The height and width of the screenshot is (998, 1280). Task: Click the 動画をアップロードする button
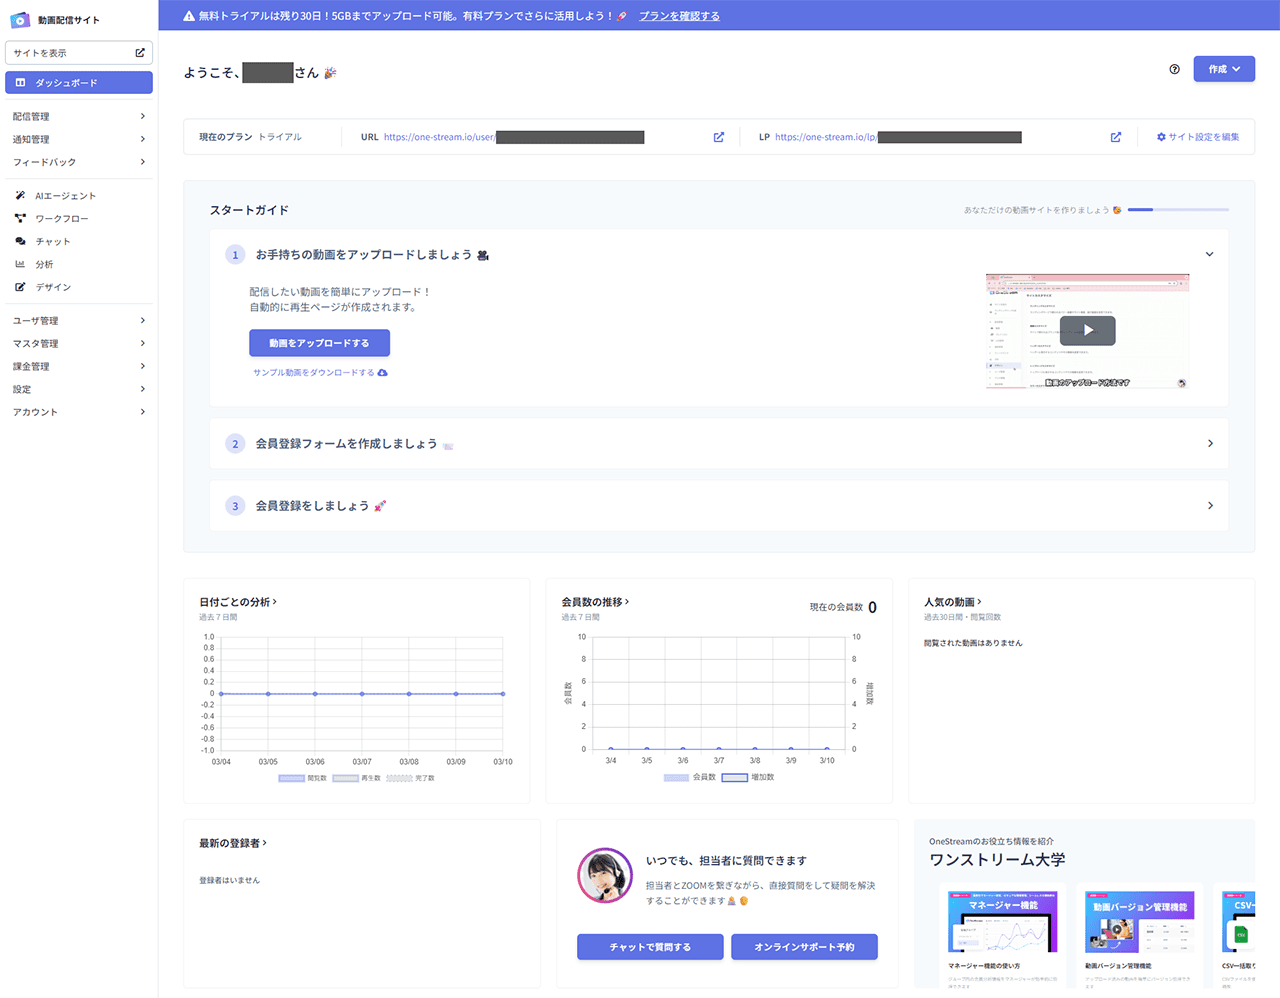click(x=319, y=342)
